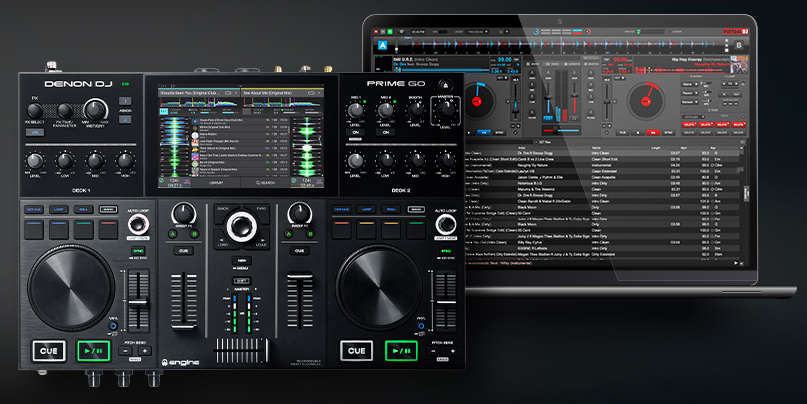Select HOT CUE pad mode on right deck
This screenshot has height=404, width=807.
coord(342,209)
